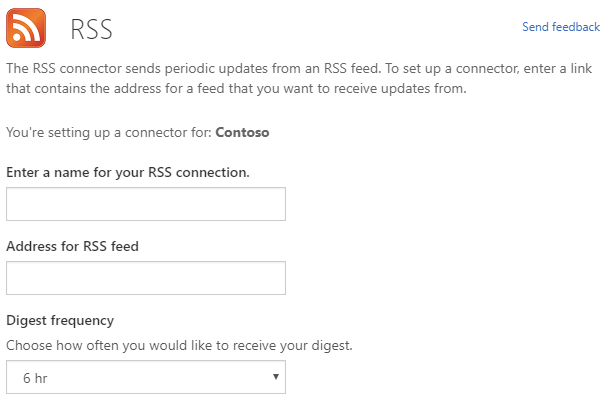Select the 6 hr value text
The image size is (611, 411).
(35, 378)
